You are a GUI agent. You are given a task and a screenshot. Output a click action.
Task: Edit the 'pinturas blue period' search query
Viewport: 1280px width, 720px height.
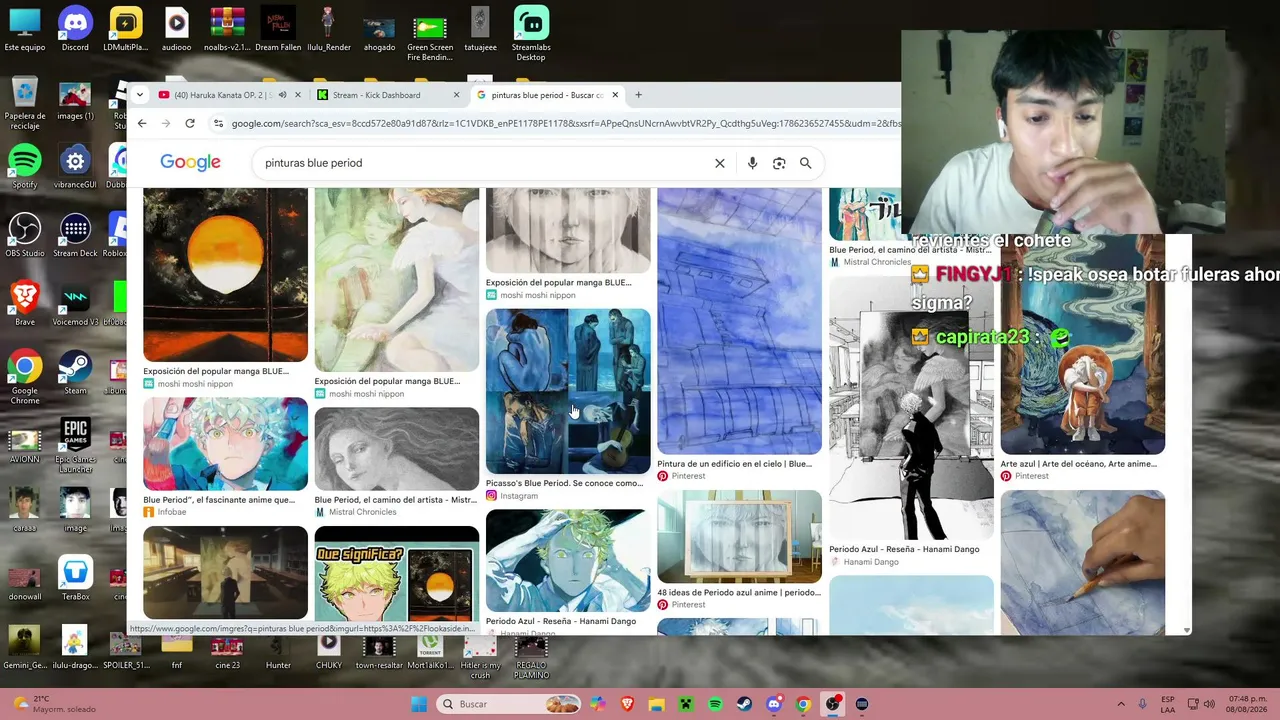[313, 163]
